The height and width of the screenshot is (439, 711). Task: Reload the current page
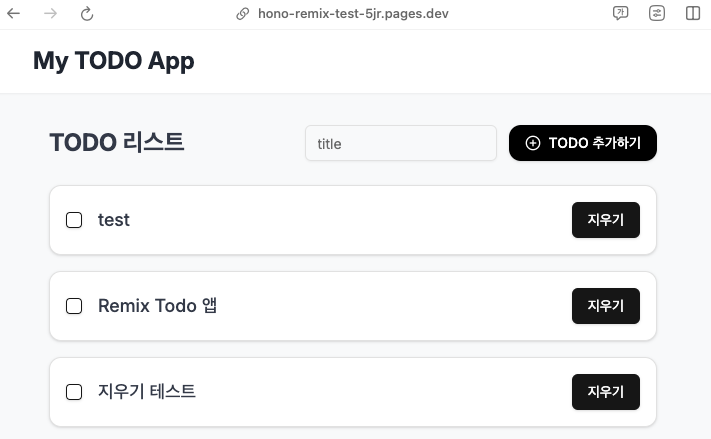tap(87, 14)
